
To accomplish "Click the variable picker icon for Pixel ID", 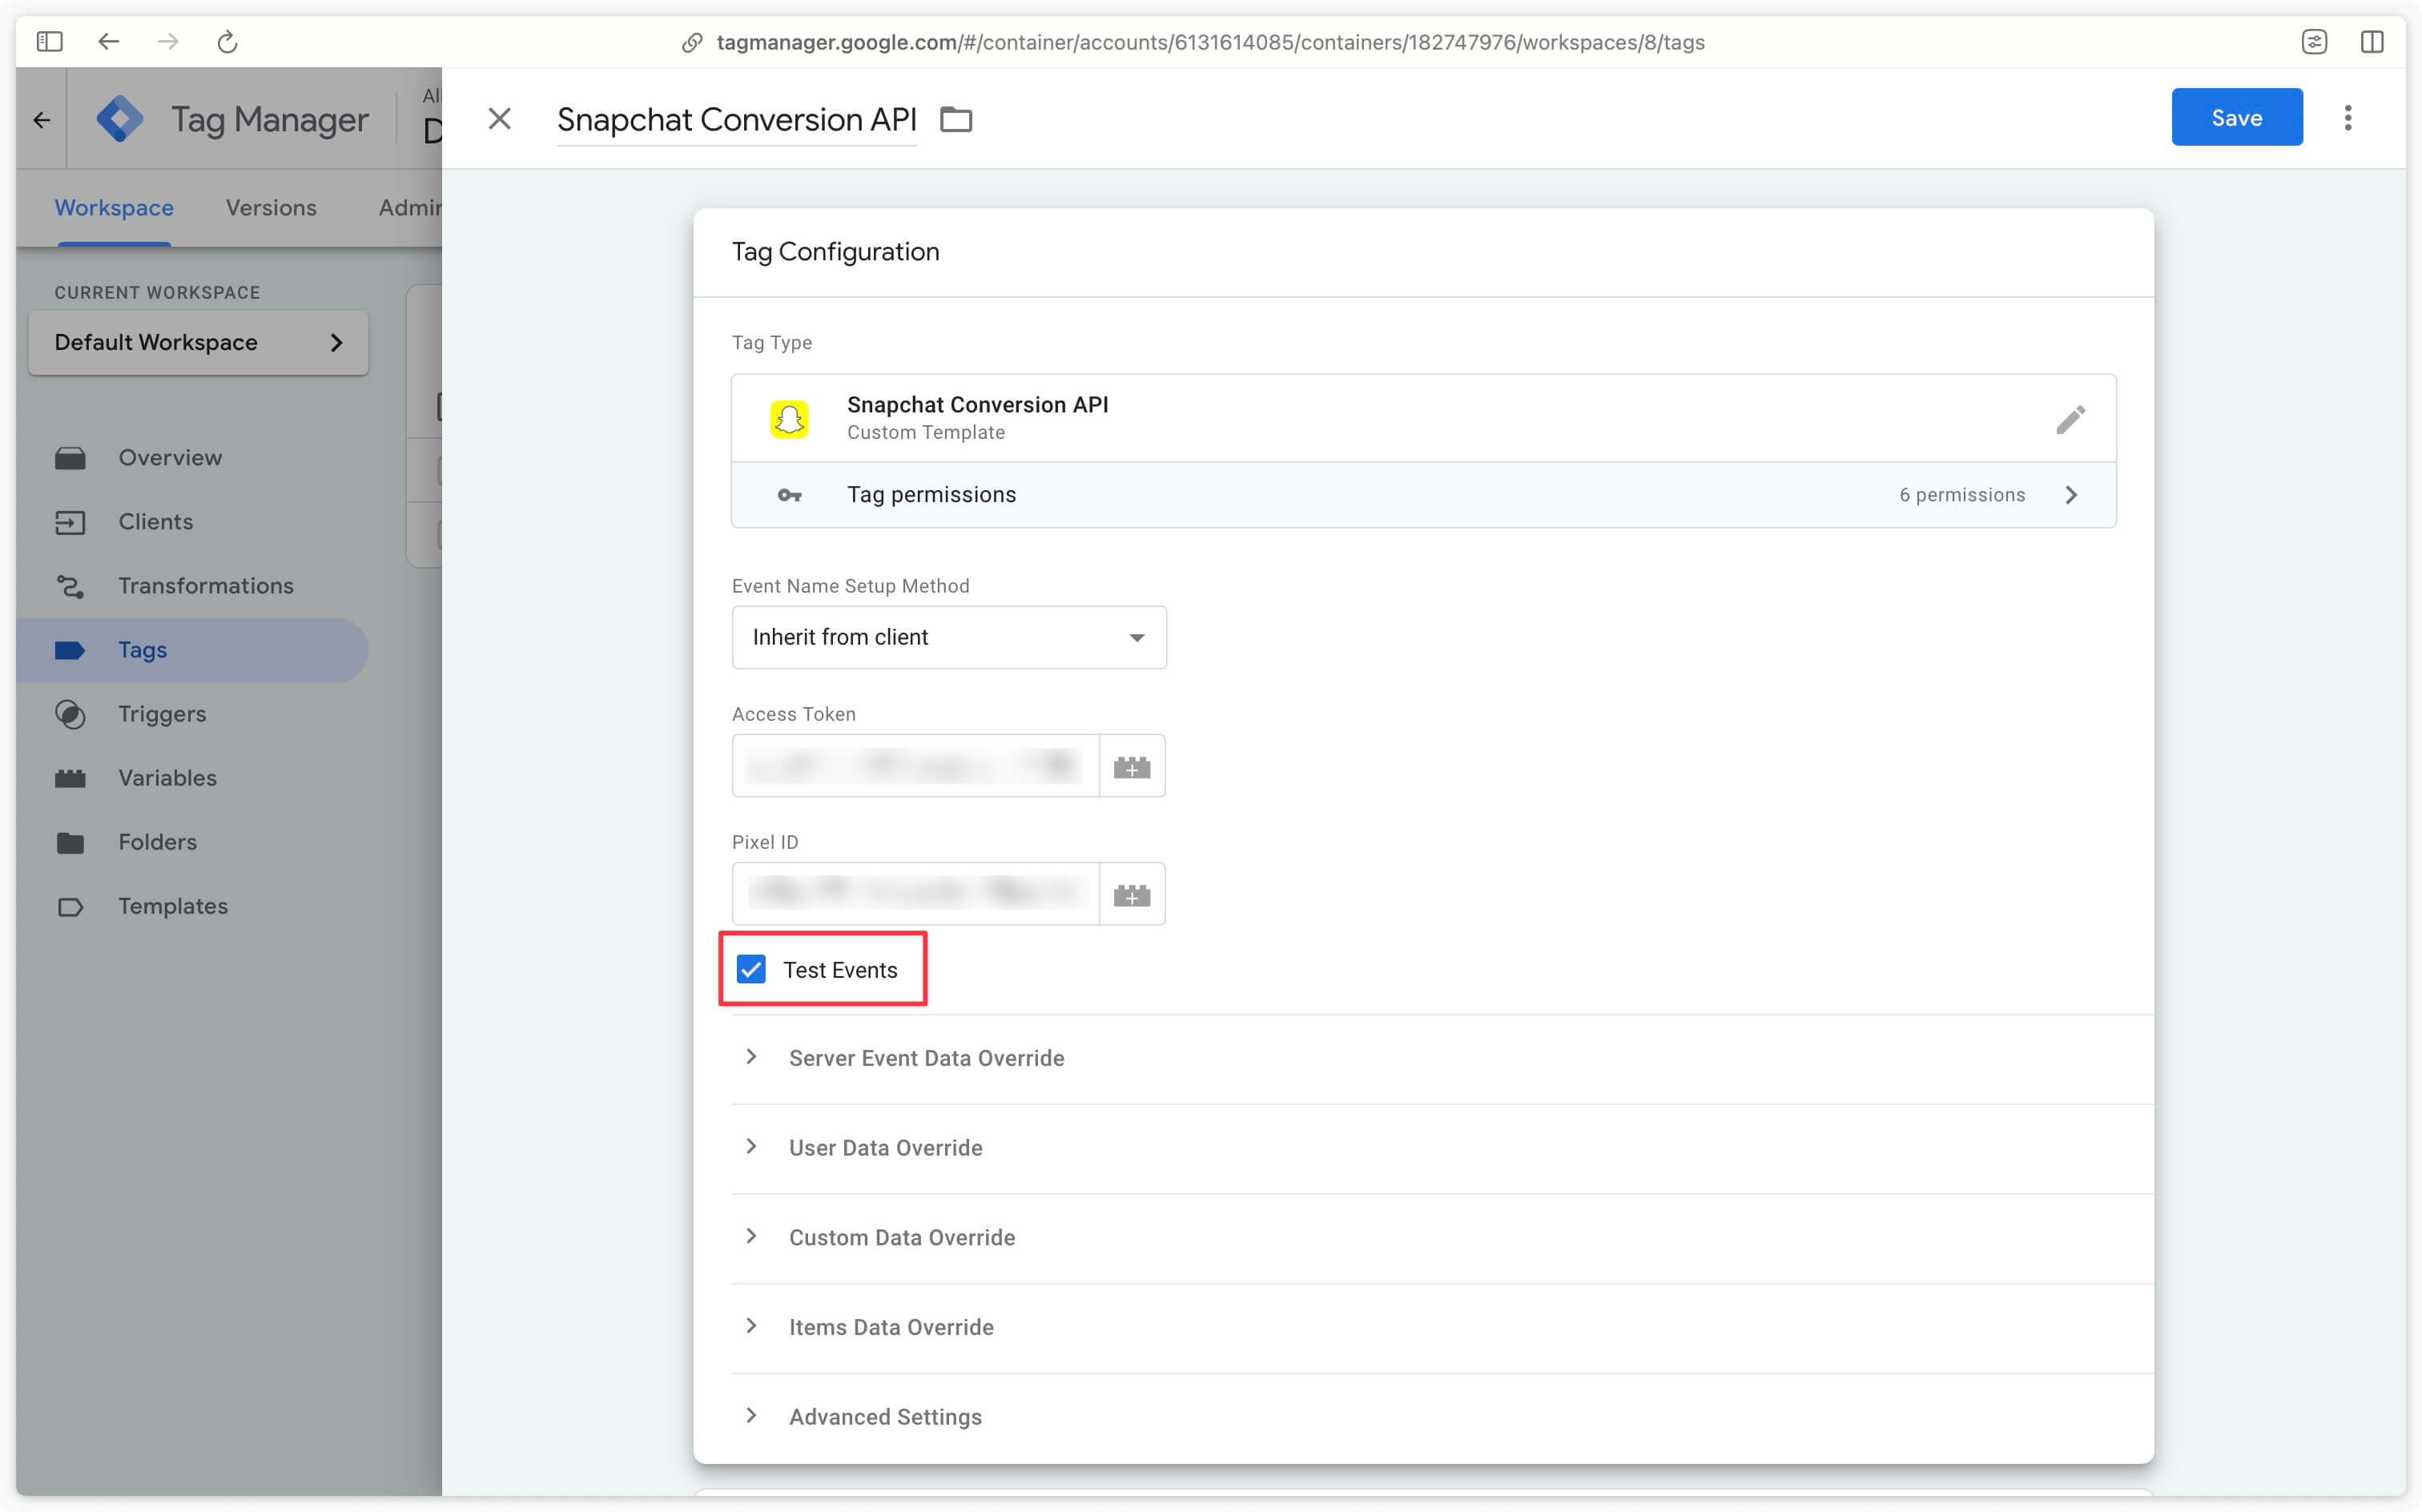I will [1132, 894].
